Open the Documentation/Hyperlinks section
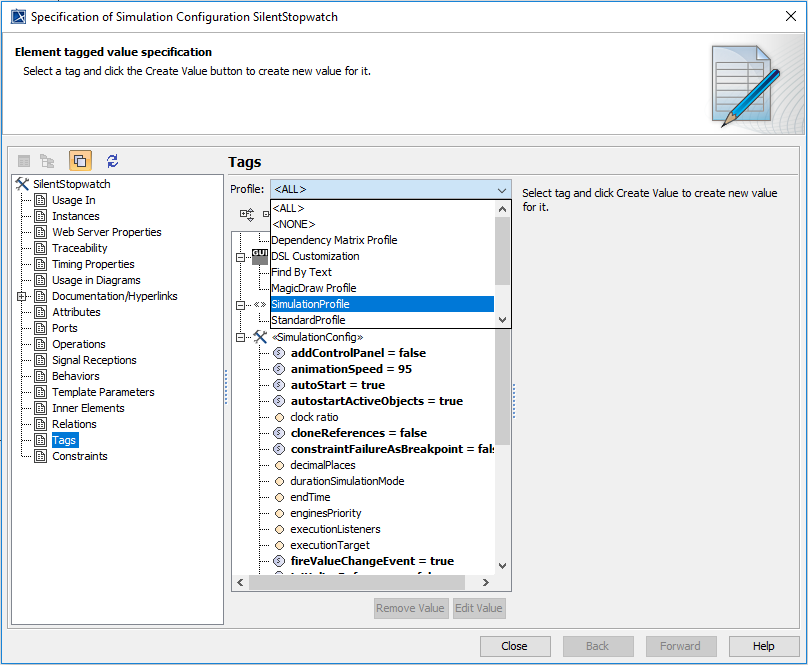Image resolution: width=808 pixels, height=665 pixels. coord(114,296)
